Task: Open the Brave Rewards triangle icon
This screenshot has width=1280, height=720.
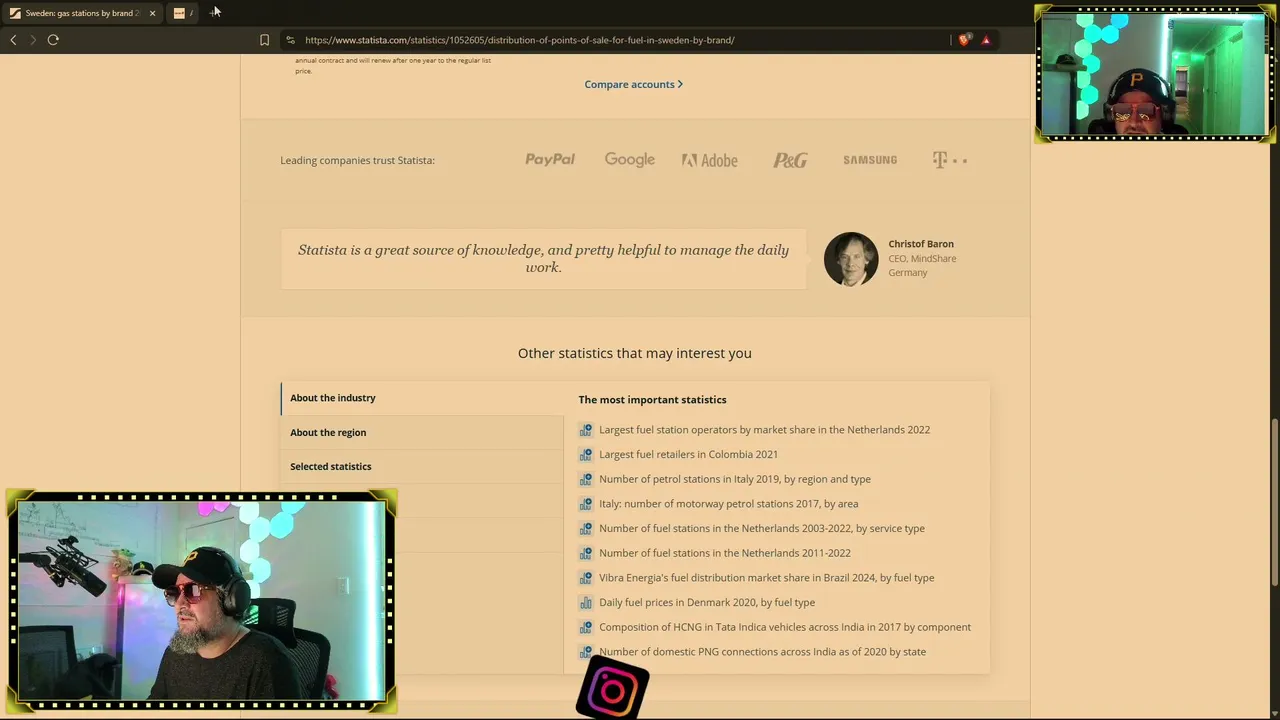Action: [986, 40]
